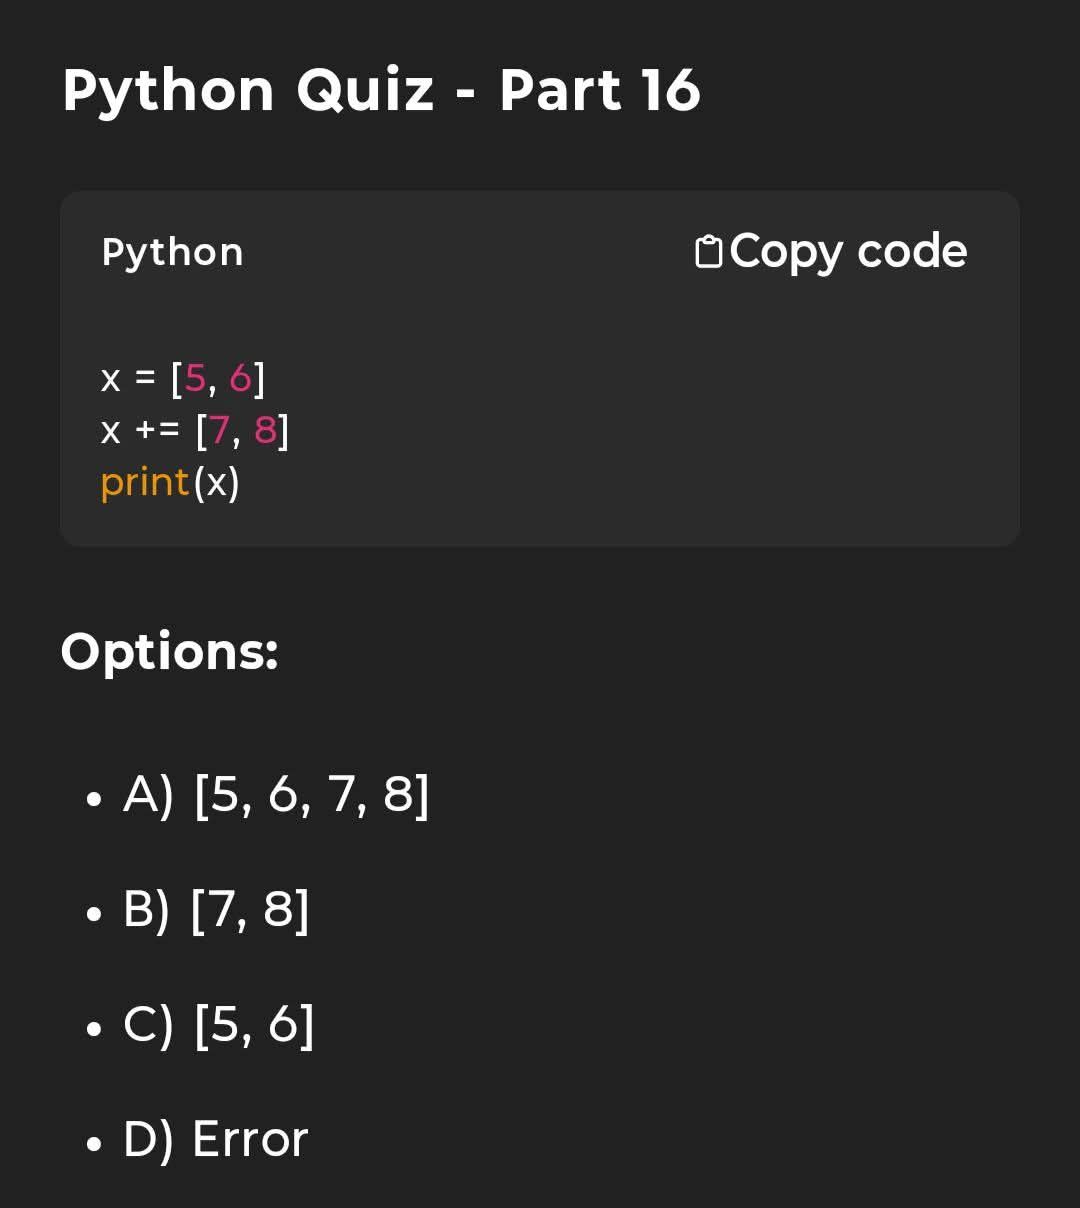Click the Python language label
This screenshot has height=1208, width=1080.
[x=172, y=252]
